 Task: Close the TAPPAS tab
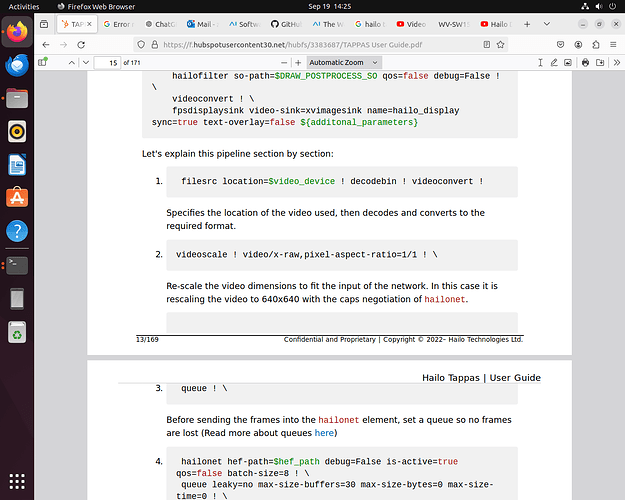(89, 24)
